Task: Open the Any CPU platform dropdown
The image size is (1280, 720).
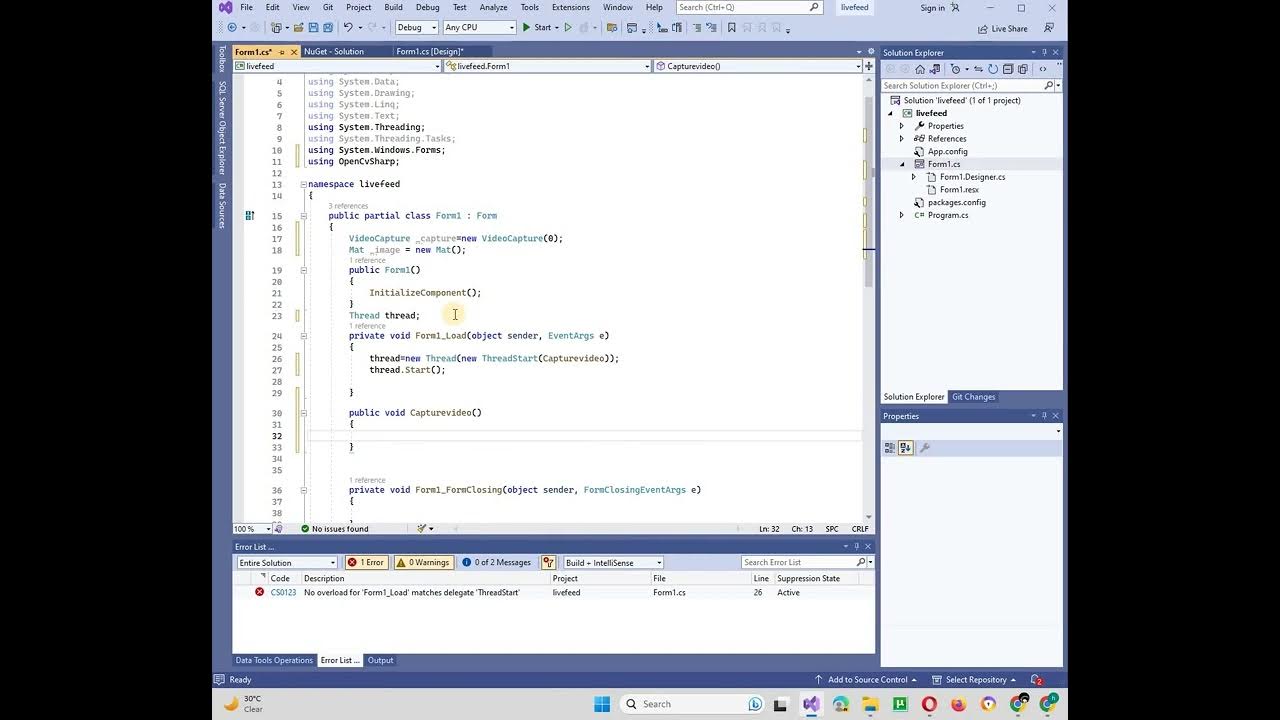Action: pyautogui.click(x=479, y=28)
